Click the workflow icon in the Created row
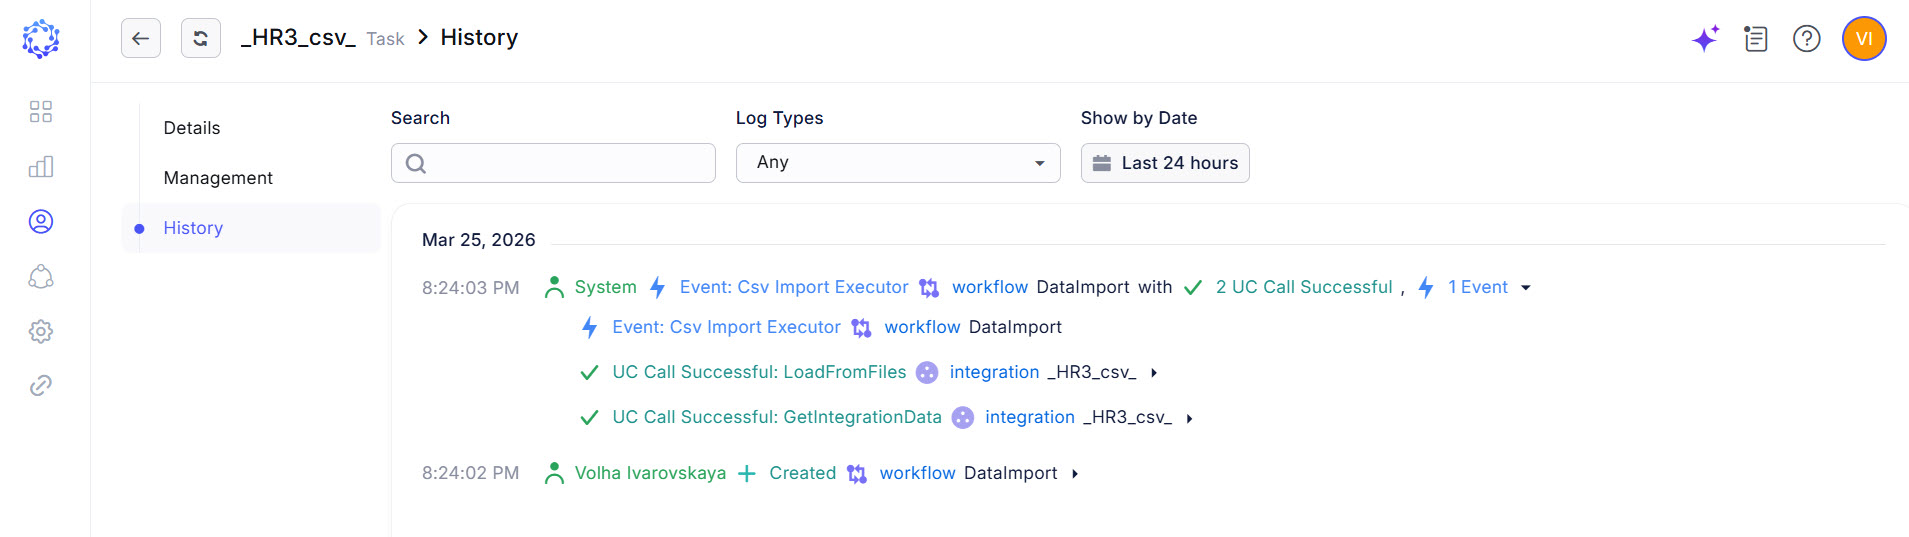Image resolution: width=1909 pixels, height=537 pixels. pyautogui.click(x=857, y=473)
